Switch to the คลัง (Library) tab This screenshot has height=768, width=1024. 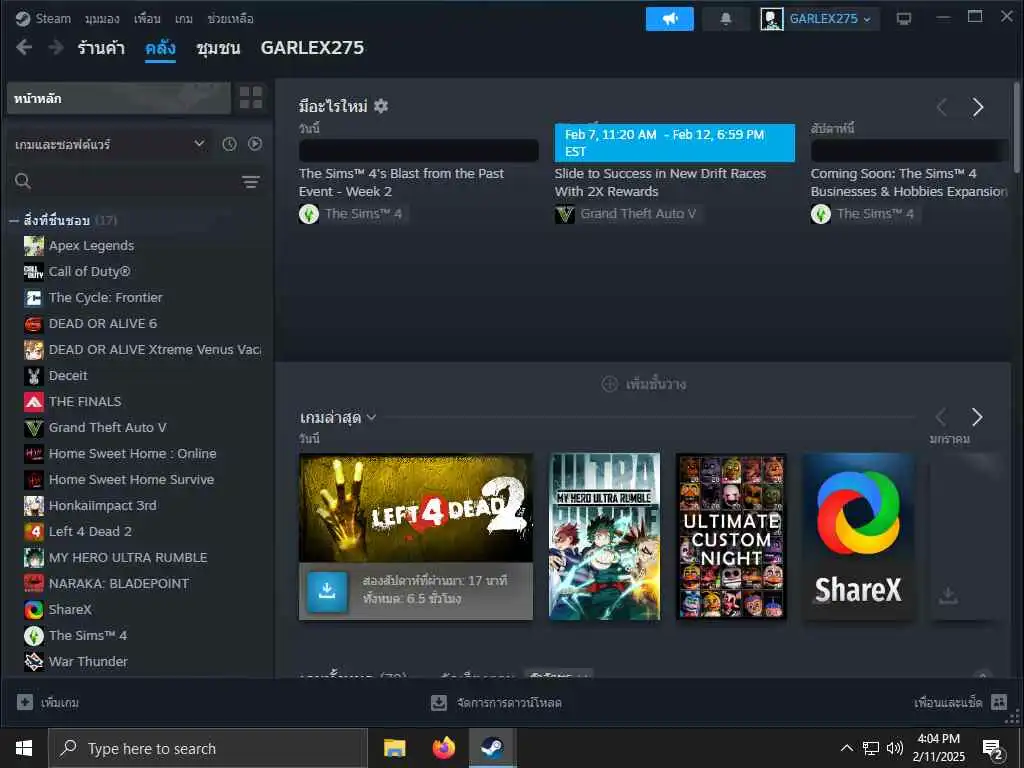click(160, 48)
